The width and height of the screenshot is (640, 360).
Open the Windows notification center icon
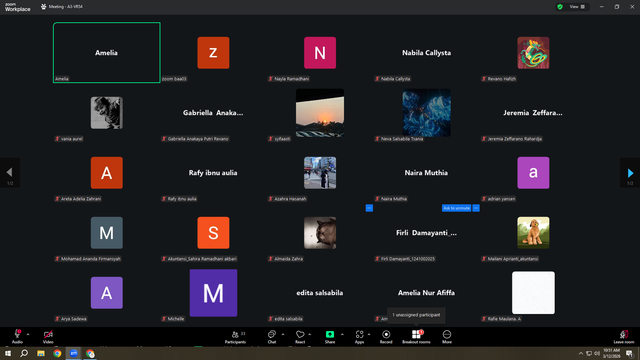(629, 353)
